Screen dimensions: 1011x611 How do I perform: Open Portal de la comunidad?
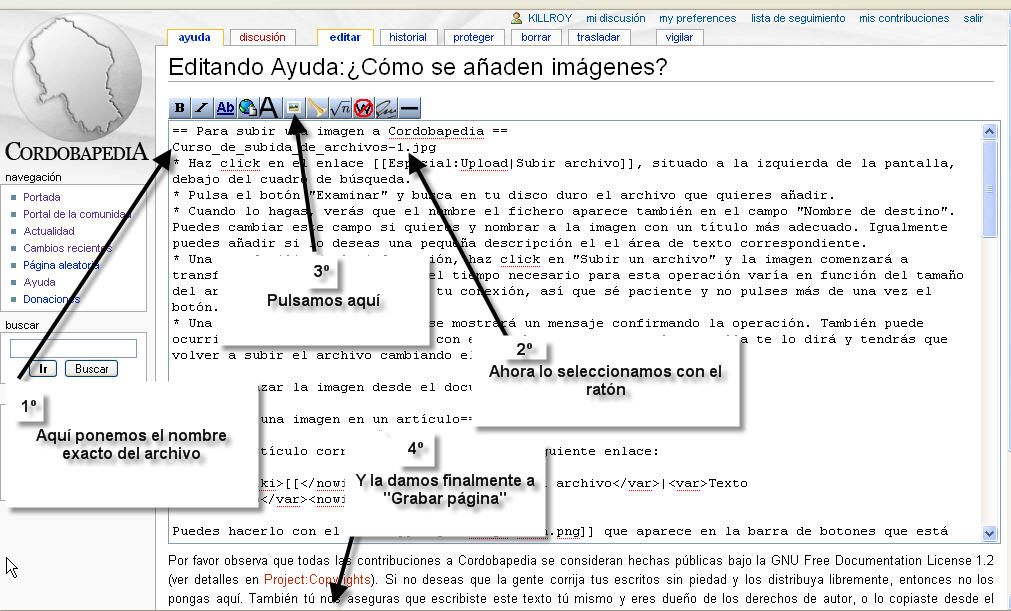point(77,214)
